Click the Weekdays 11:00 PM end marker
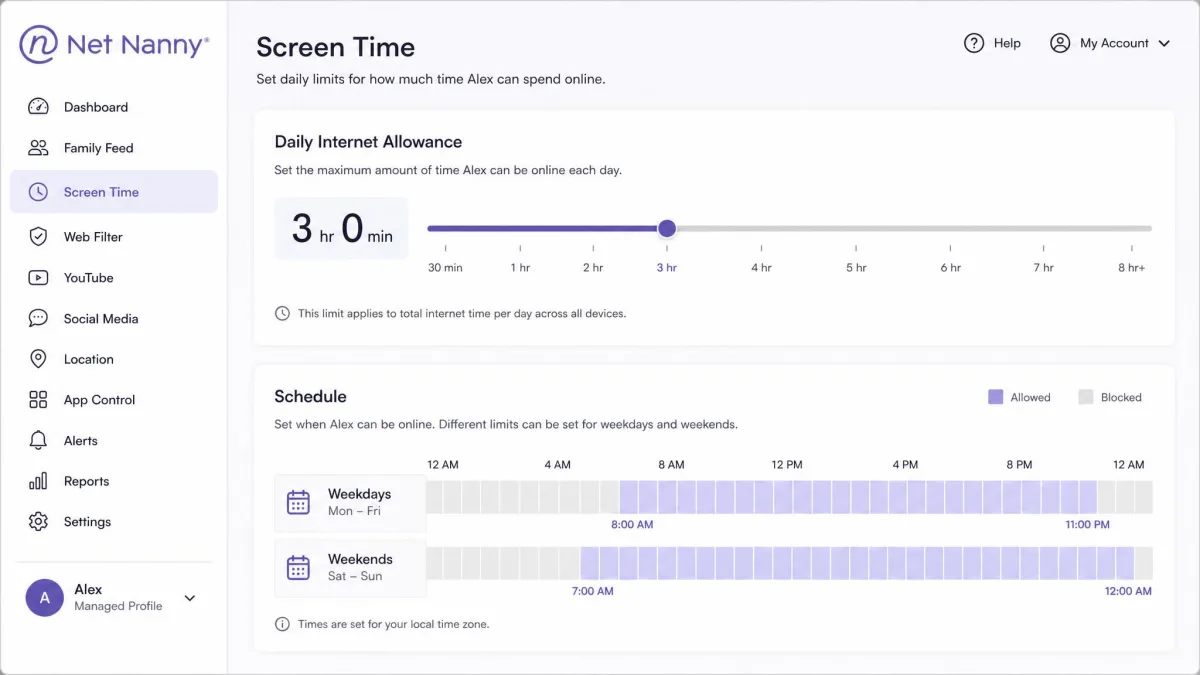 tap(1087, 525)
